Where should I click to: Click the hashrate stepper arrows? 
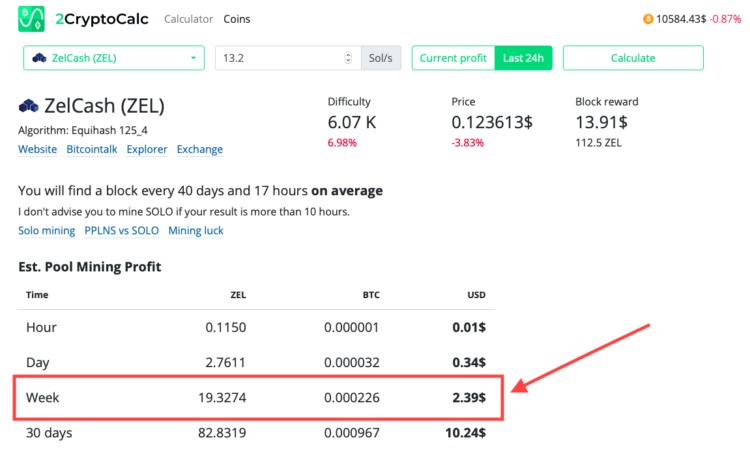click(348, 58)
